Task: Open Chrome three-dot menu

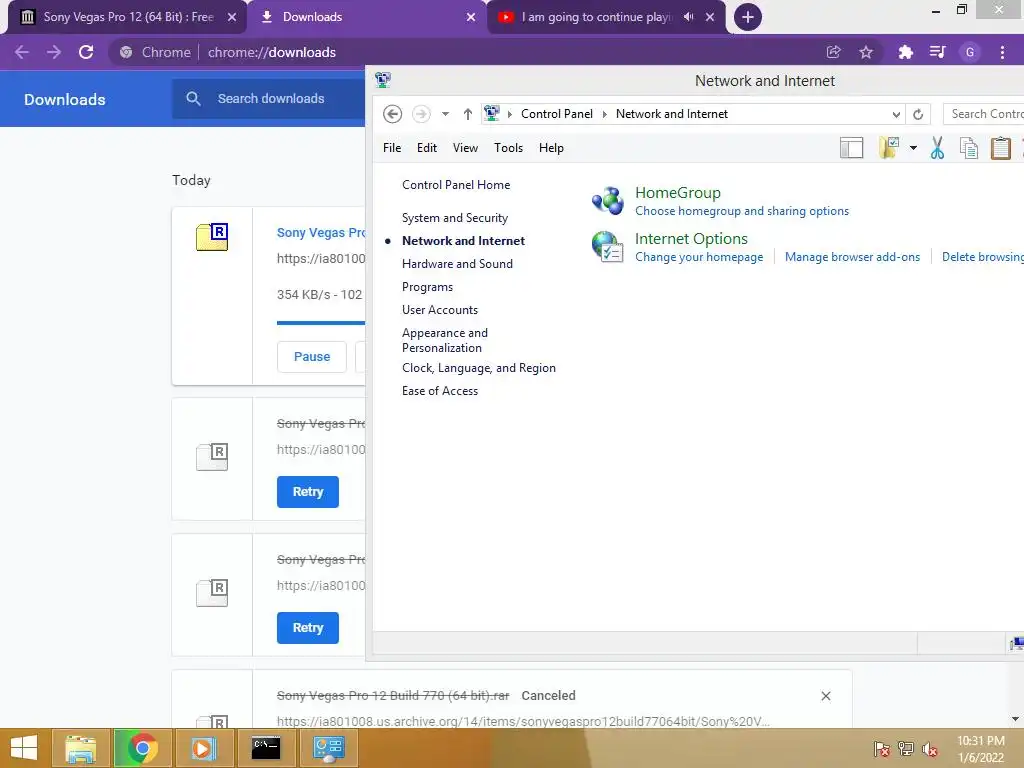Action: (x=1002, y=52)
